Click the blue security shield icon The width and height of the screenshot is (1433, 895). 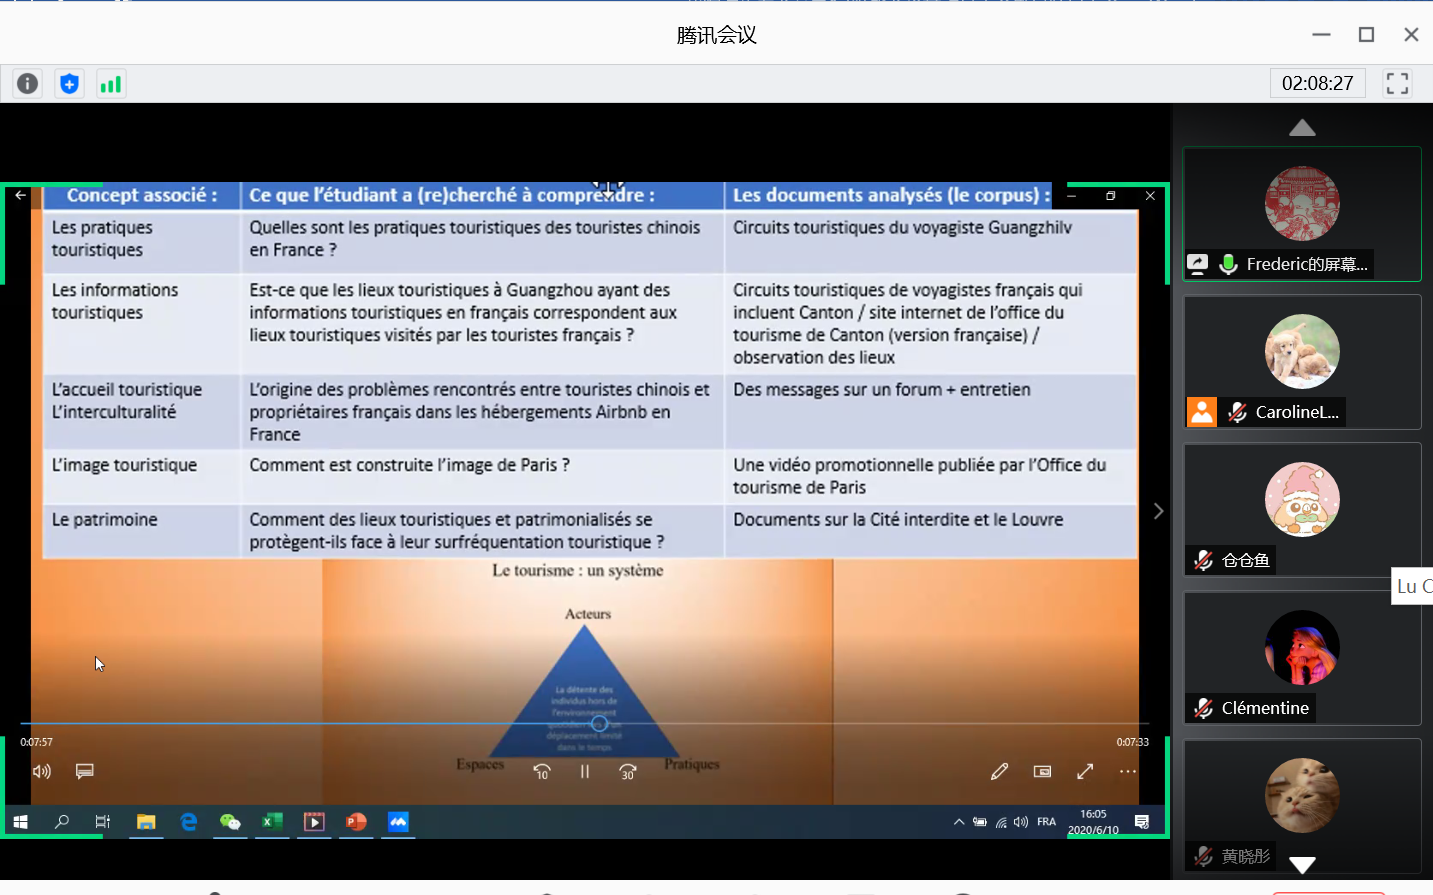69,84
